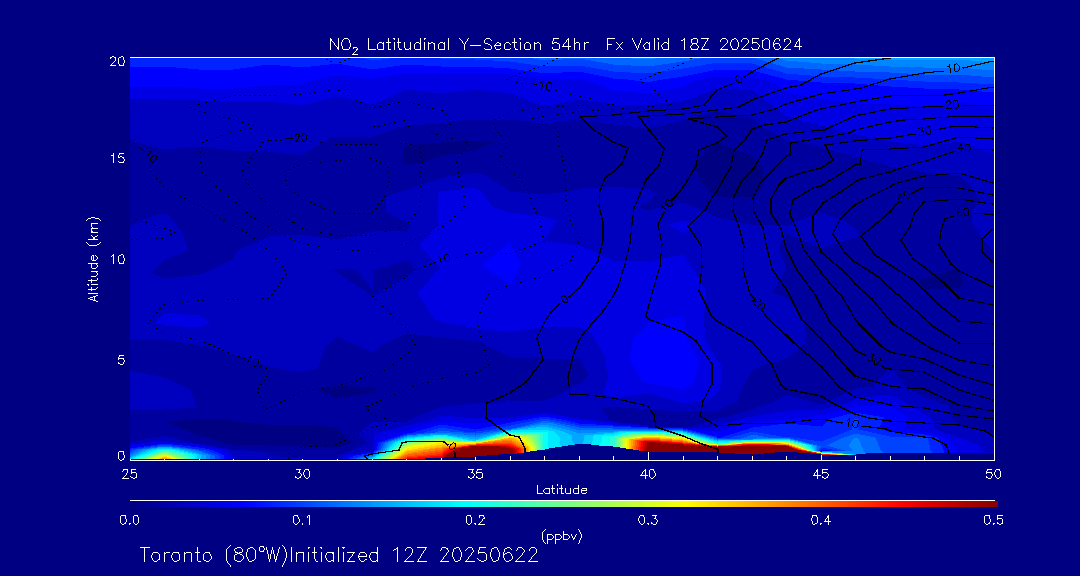Click the colorbar label '0.5'
1080x576 pixels.
[993, 520]
